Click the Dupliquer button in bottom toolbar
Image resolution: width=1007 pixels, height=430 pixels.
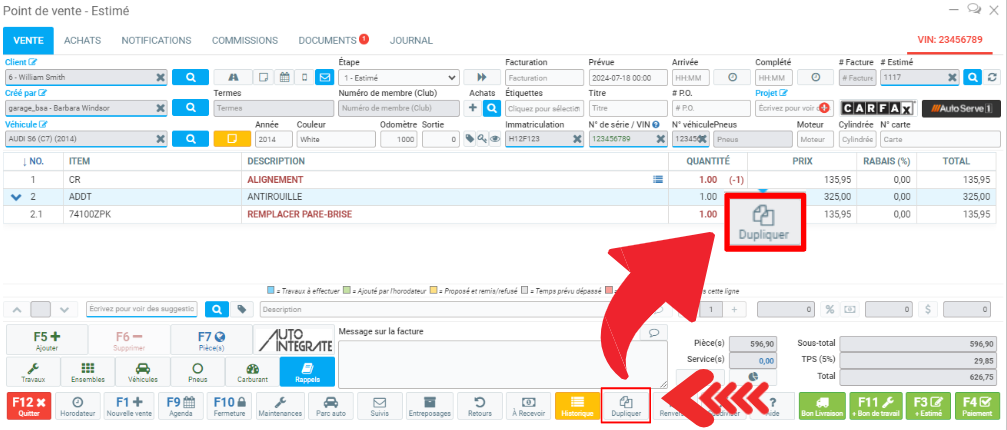[626, 406]
